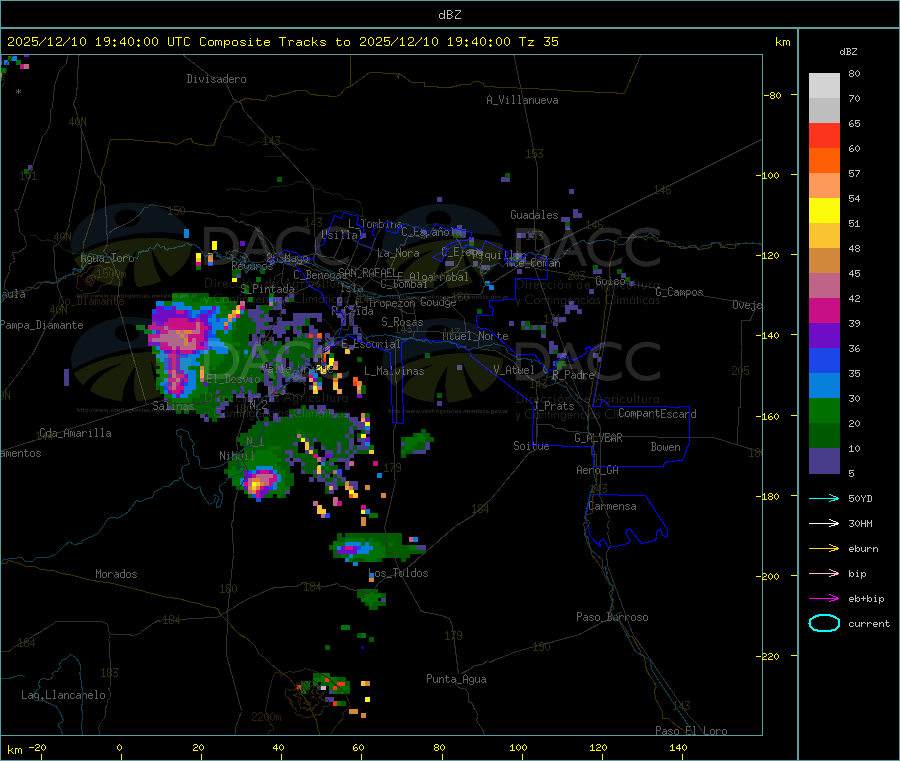Click the 'Pampa_Diamante' map label
The image size is (900, 761).
pyautogui.click(x=42, y=325)
